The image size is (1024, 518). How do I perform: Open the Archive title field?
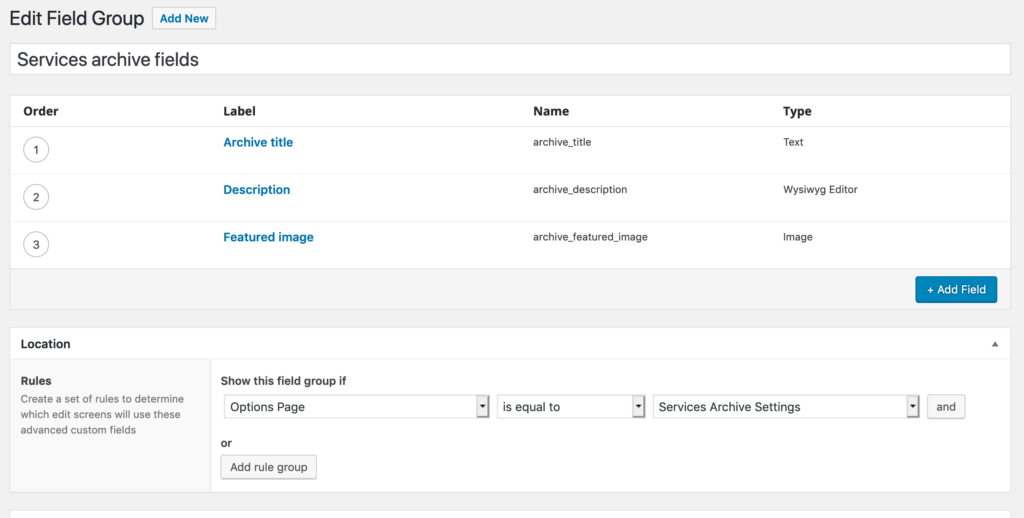tap(258, 142)
